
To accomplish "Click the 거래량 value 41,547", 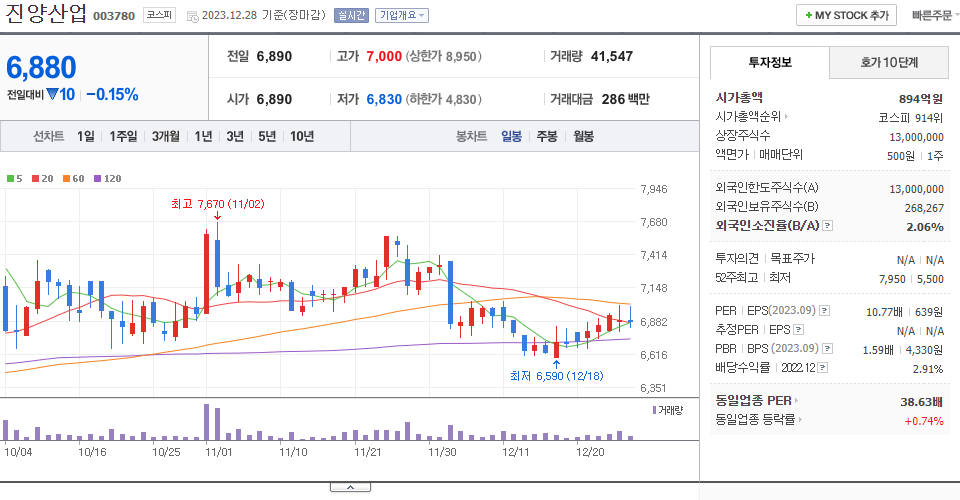I will click(612, 56).
